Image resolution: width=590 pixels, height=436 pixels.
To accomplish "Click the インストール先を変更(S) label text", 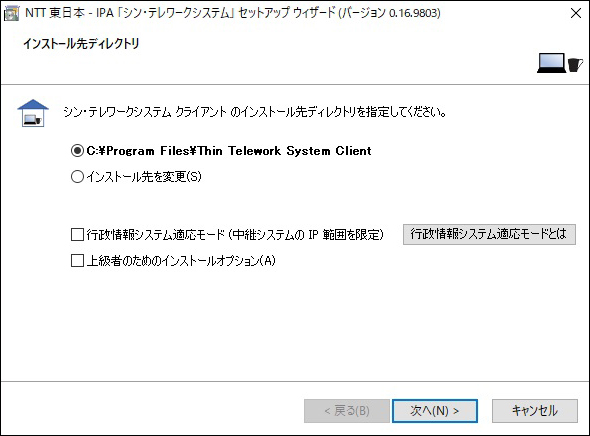I will [144, 177].
